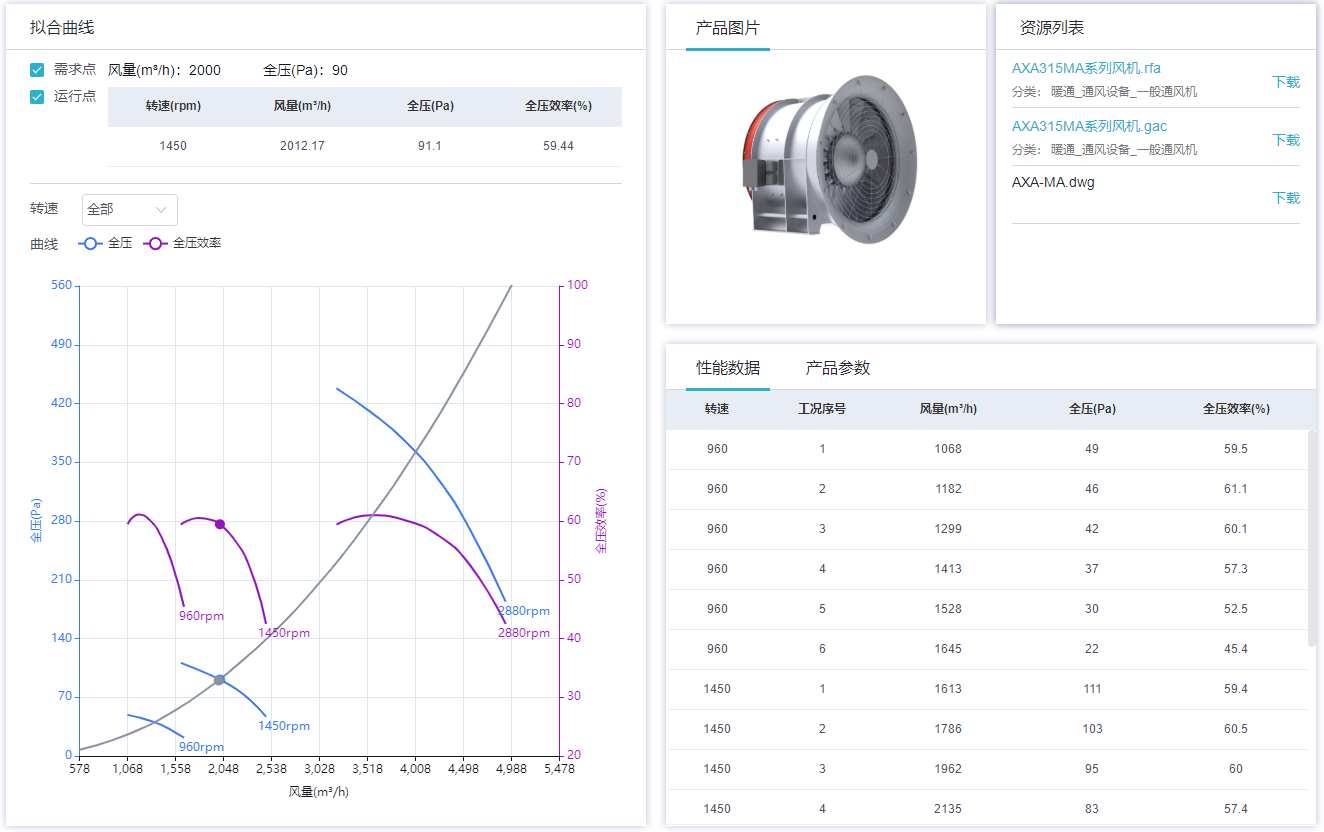Select the 1299 airflow cell

click(x=948, y=529)
